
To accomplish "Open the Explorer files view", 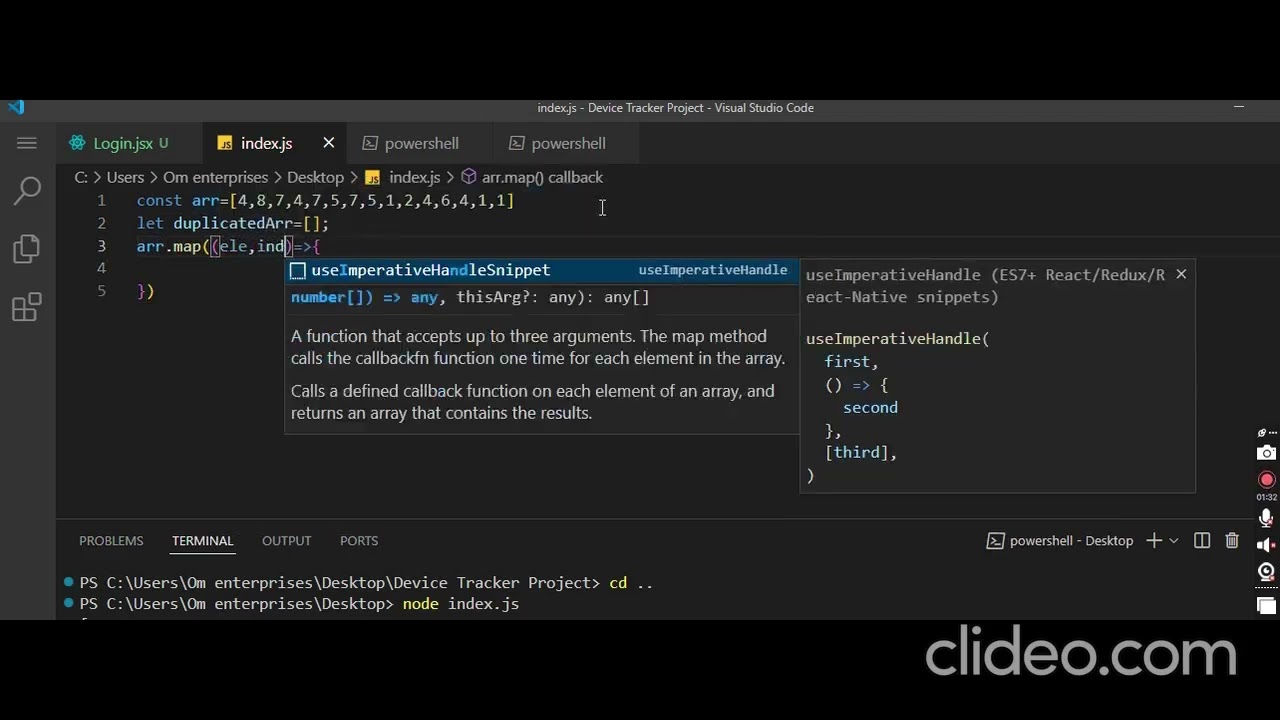I will (27, 248).
